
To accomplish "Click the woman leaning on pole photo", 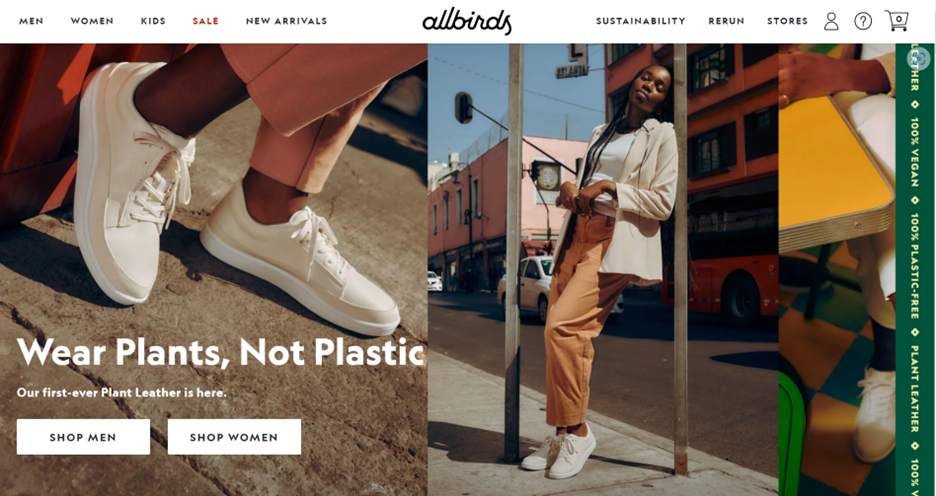I will [603, 269].
